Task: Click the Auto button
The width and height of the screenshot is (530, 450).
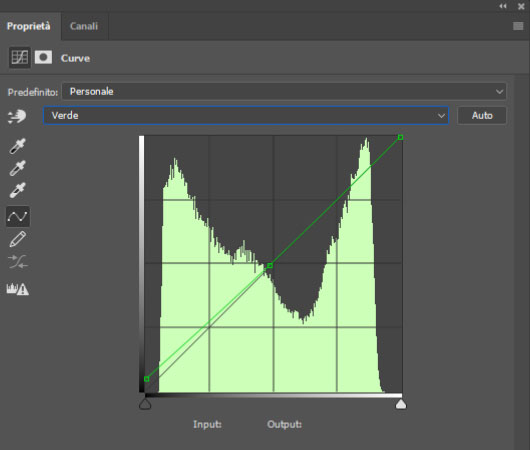Action: tap(482, 115)
